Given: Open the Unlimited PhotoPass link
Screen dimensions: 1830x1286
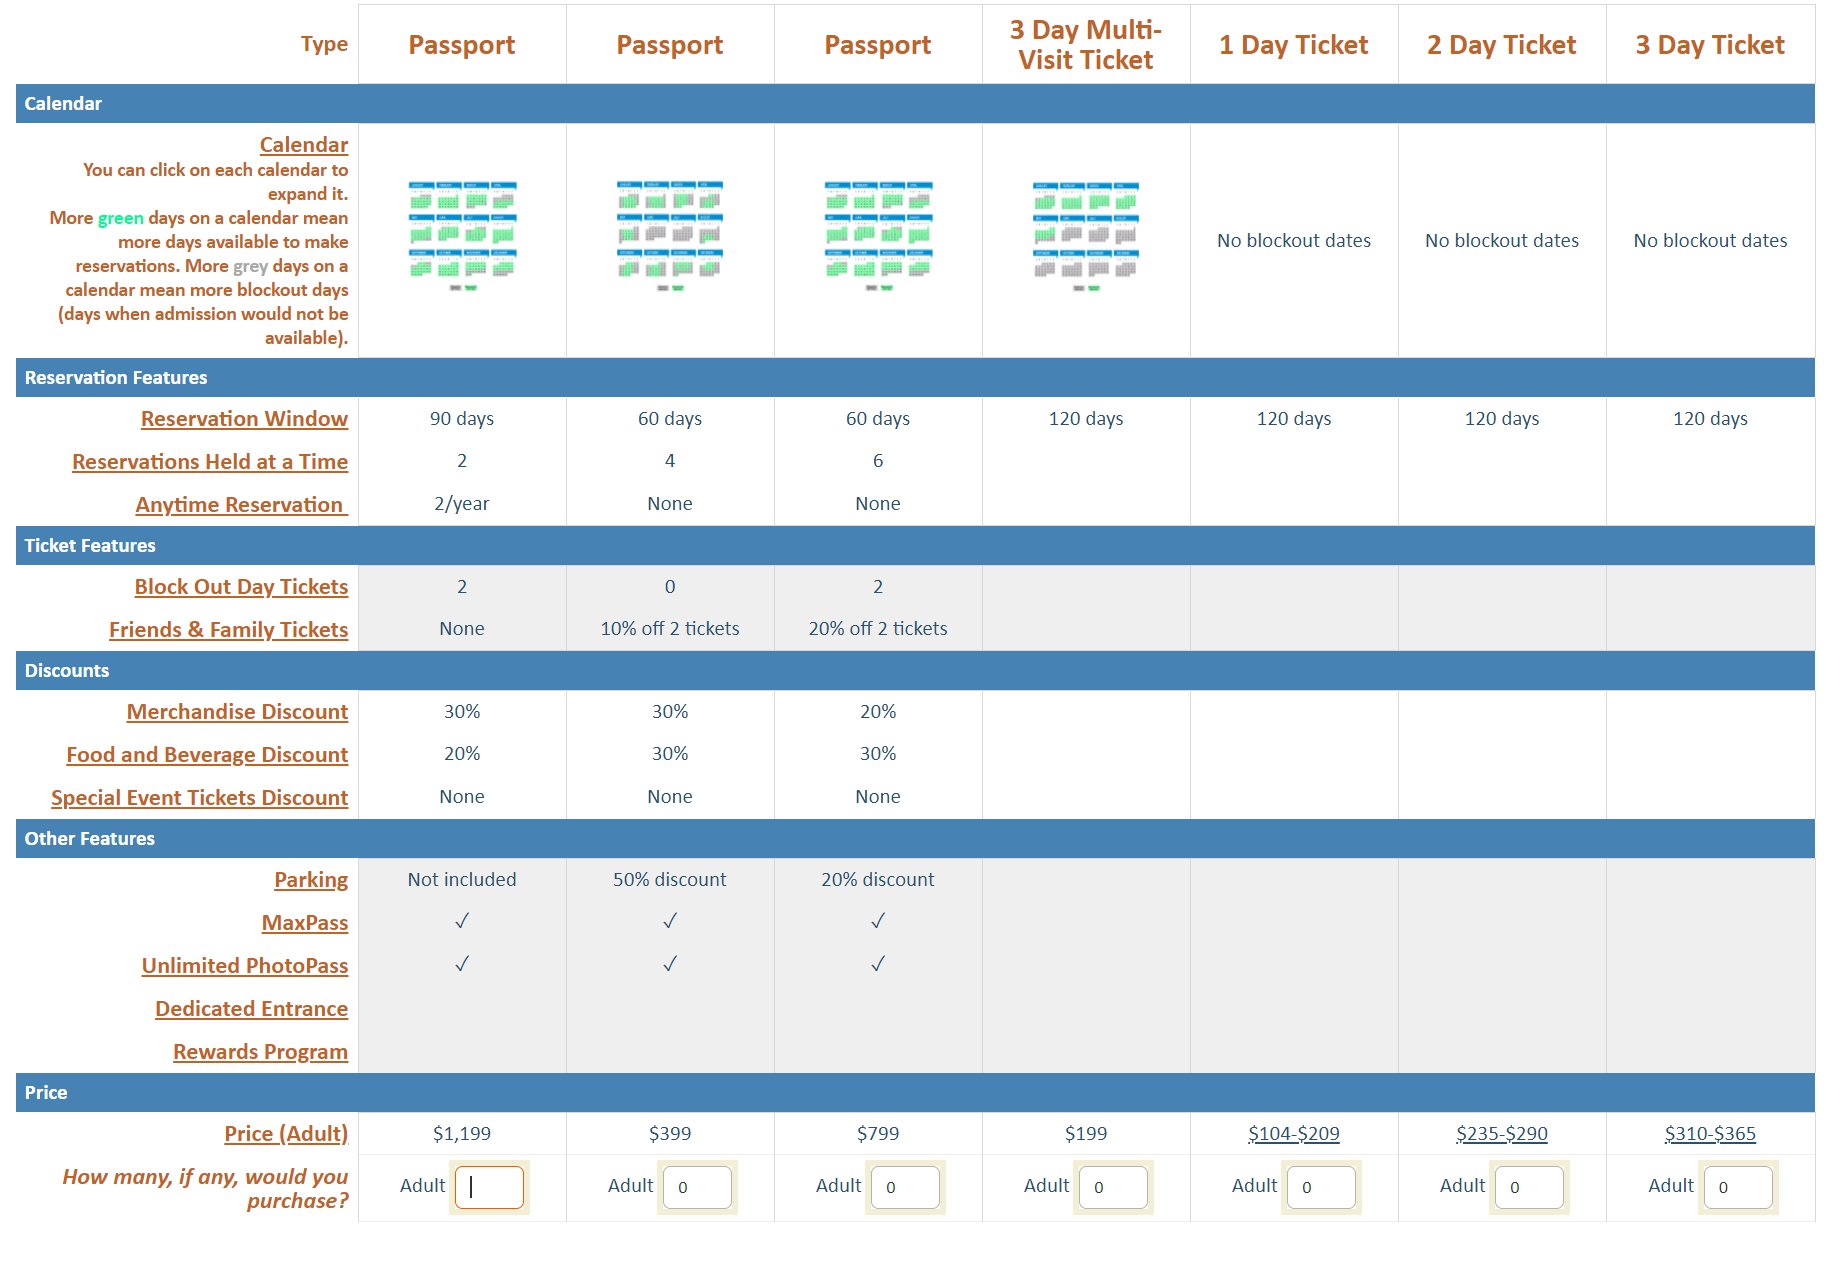Looking at the screenshot, I should (x=245, y=966).
